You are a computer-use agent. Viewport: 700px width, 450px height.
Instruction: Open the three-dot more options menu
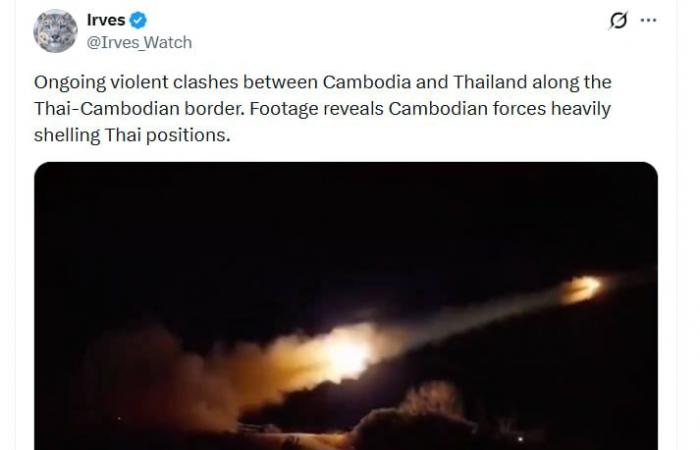(x=648, y=20)
